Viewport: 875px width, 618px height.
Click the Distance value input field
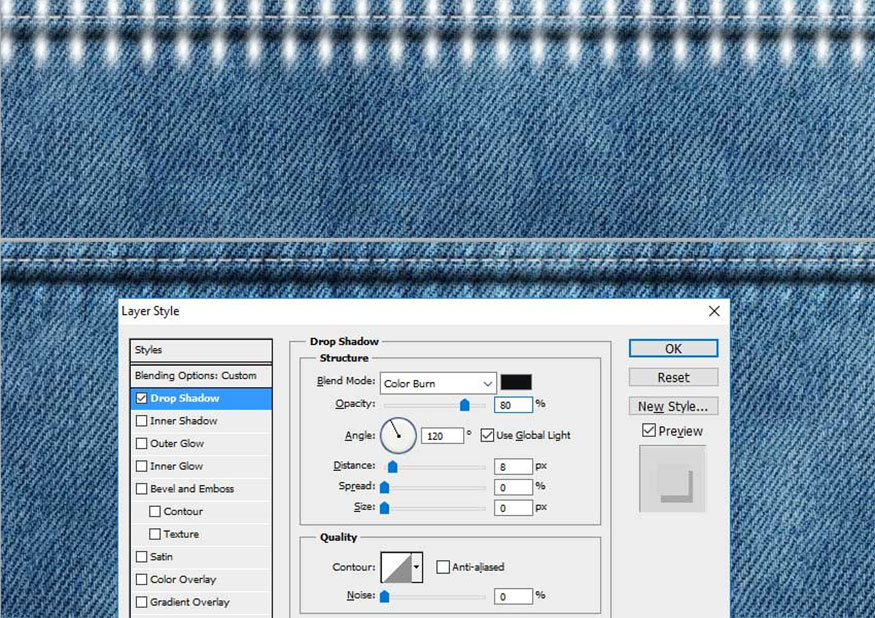coord(513,466)
